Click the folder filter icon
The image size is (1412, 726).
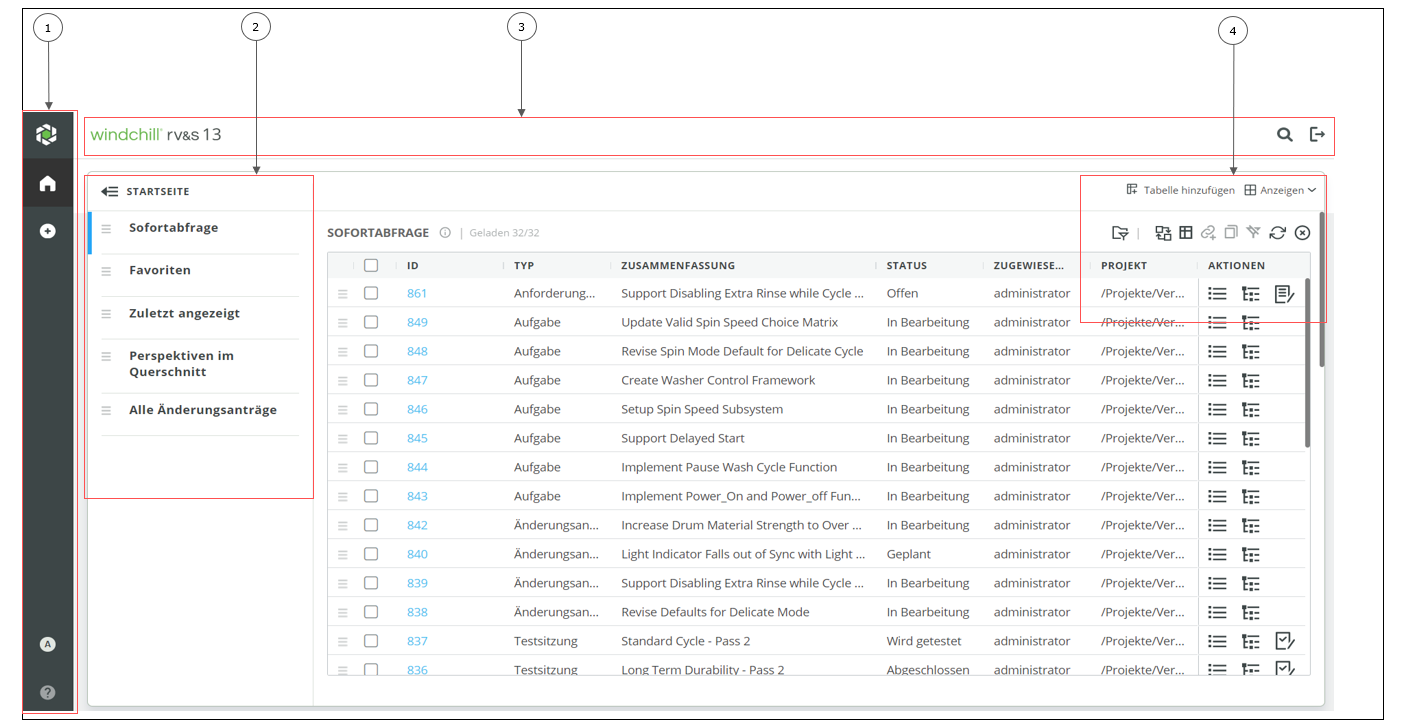point(1120,233)
